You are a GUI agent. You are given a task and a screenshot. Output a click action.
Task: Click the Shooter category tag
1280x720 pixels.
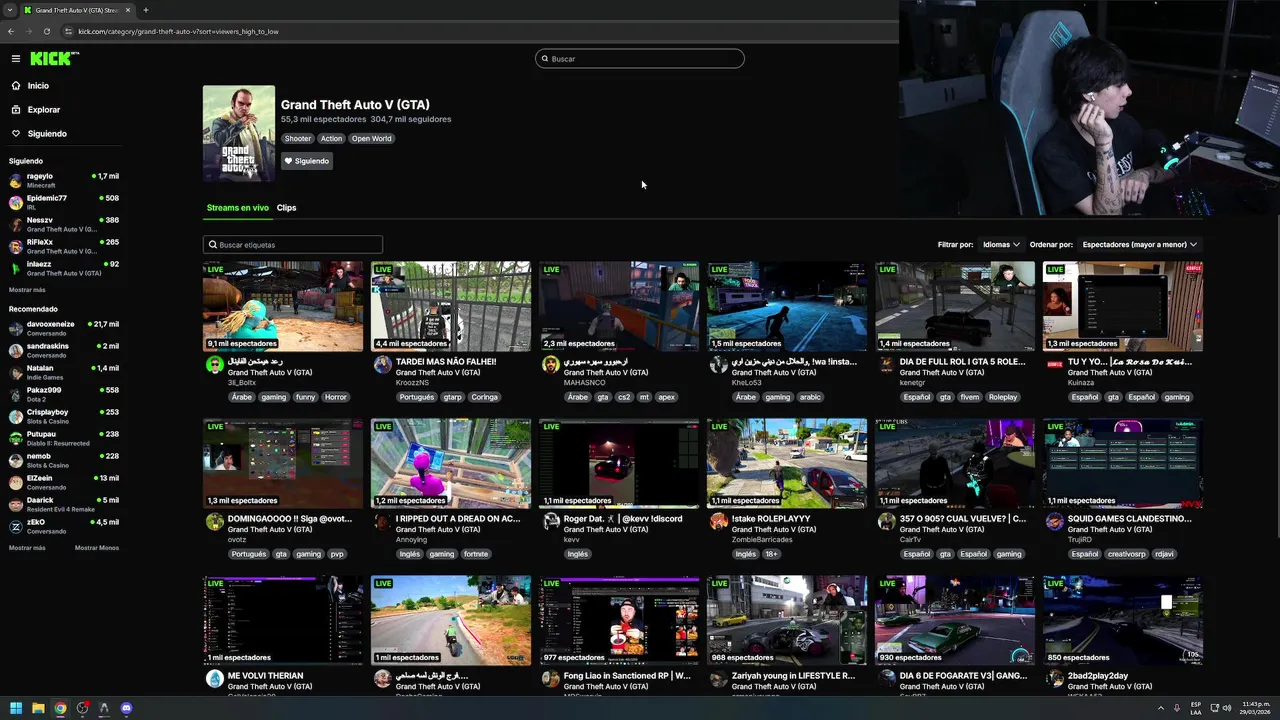click(298, 139)
